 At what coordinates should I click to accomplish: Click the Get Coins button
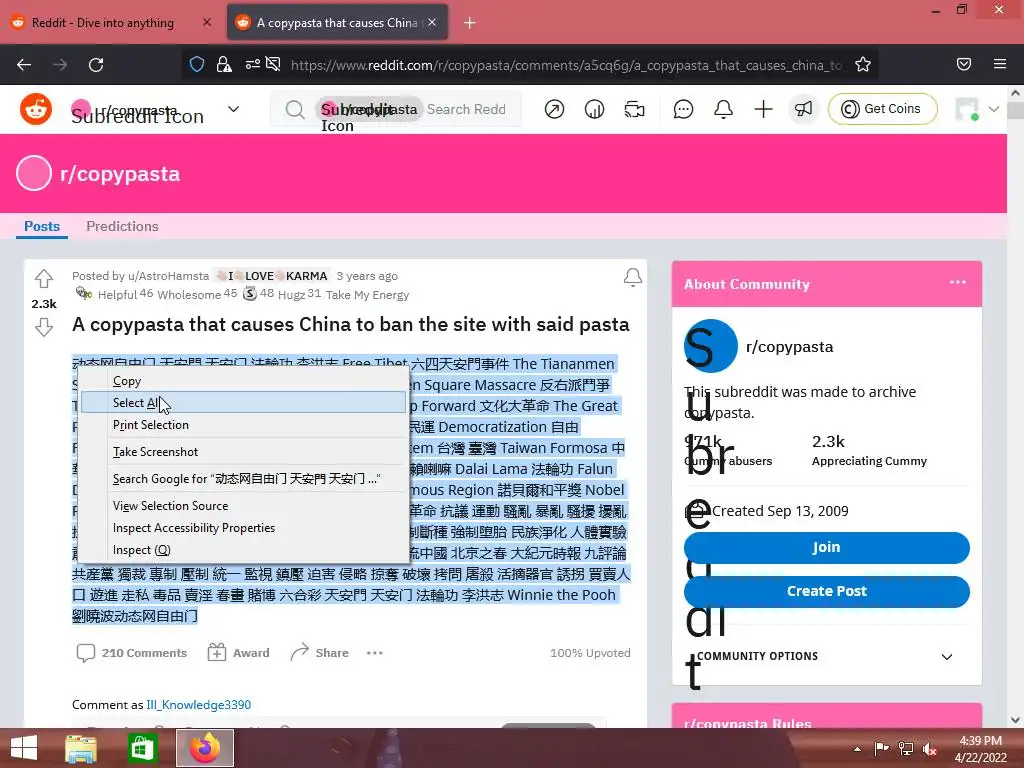click(x=882, y=109)
